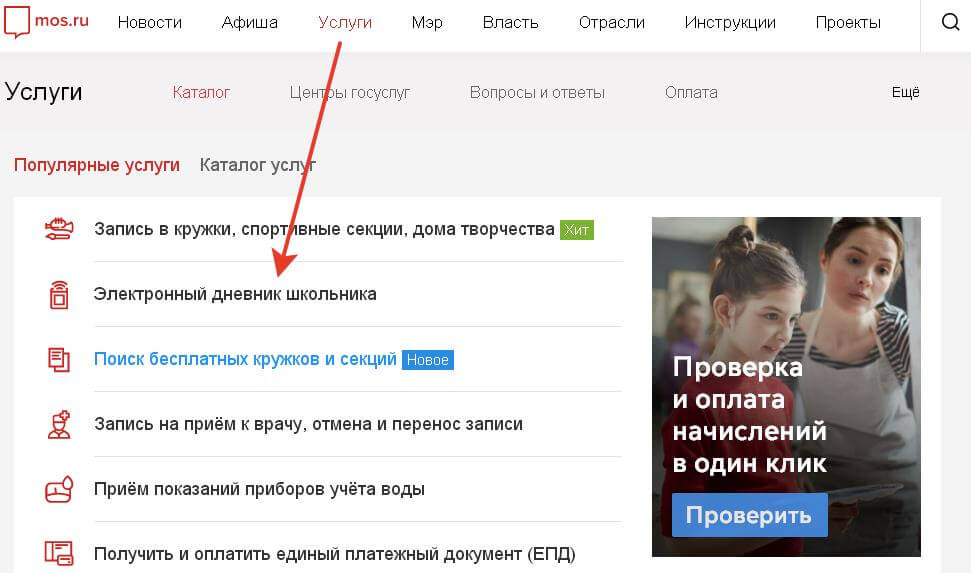Image resolution: width=971 pixels, height=573 pixels.
Task: Click the clubs and sections palette icon
Action: tap(59, 229)
